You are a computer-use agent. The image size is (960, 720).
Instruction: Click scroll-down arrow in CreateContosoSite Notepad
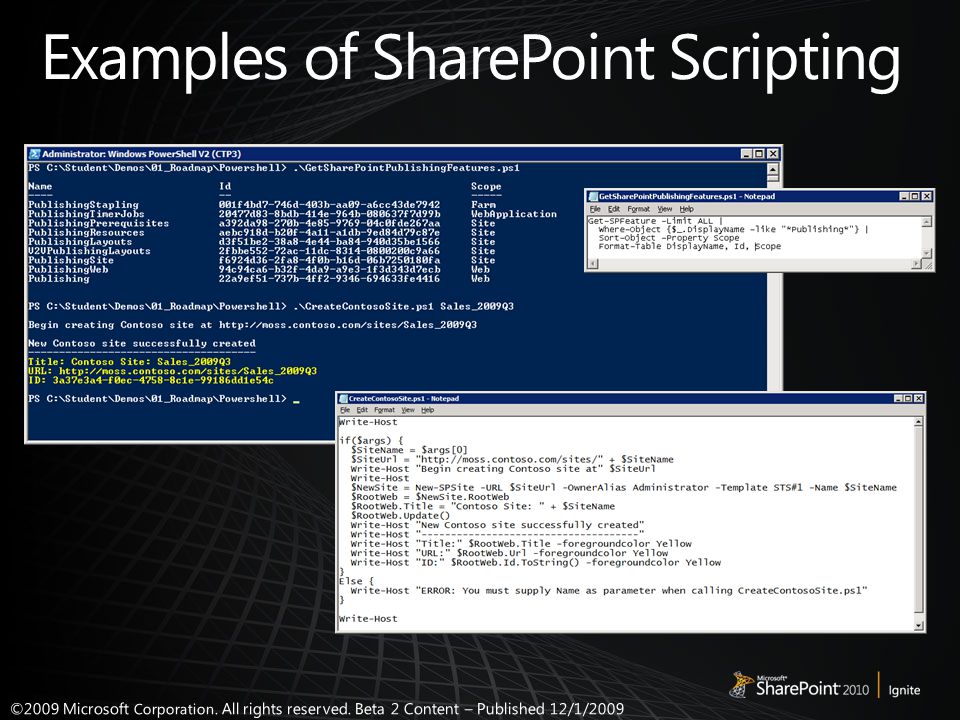(918, 625)
